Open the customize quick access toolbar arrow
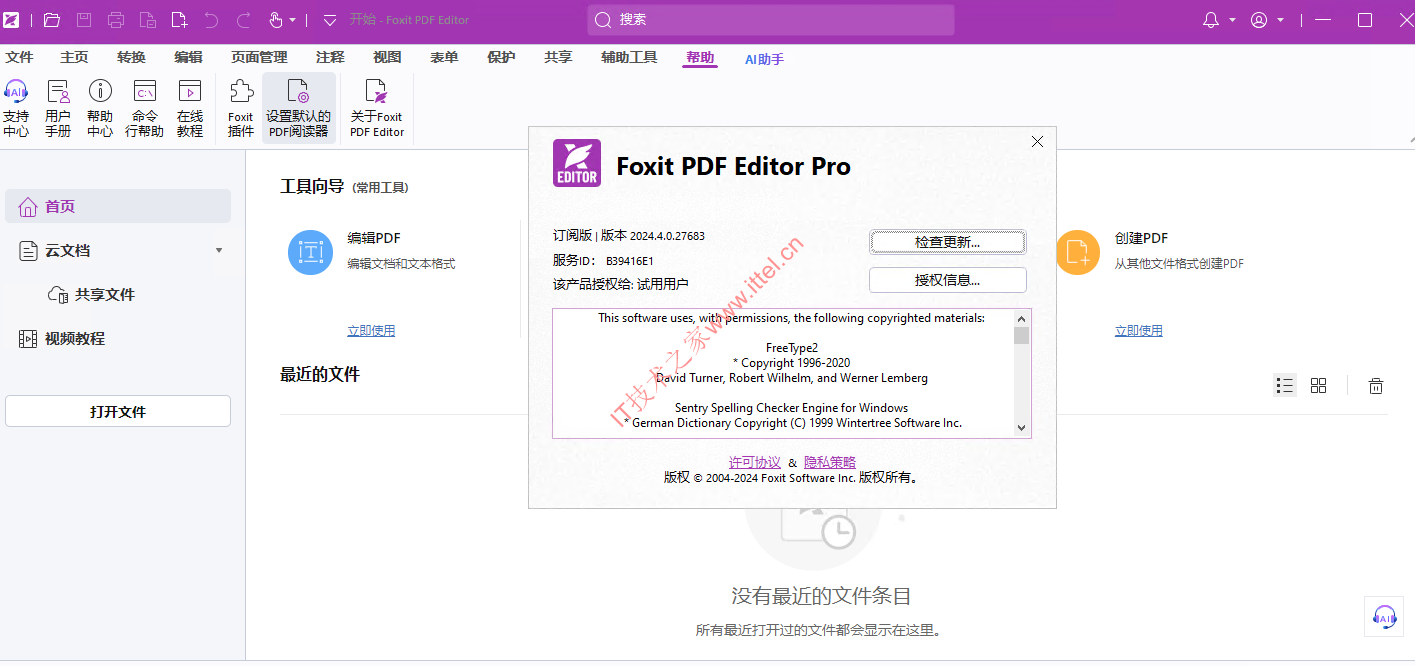Screen dimensions: 1415x666 click(330, 20)
